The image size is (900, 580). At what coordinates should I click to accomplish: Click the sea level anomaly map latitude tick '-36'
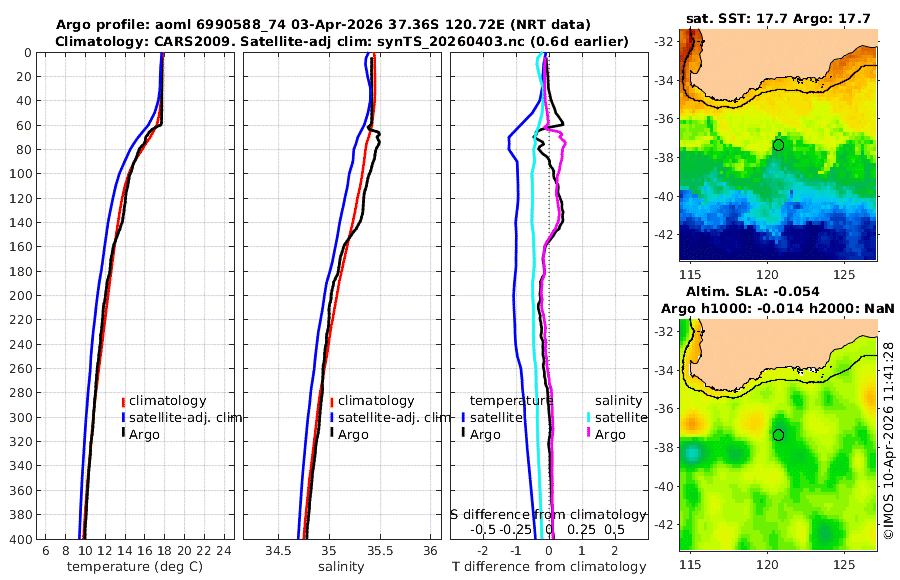pyautogui.click(x=664, y=409)
